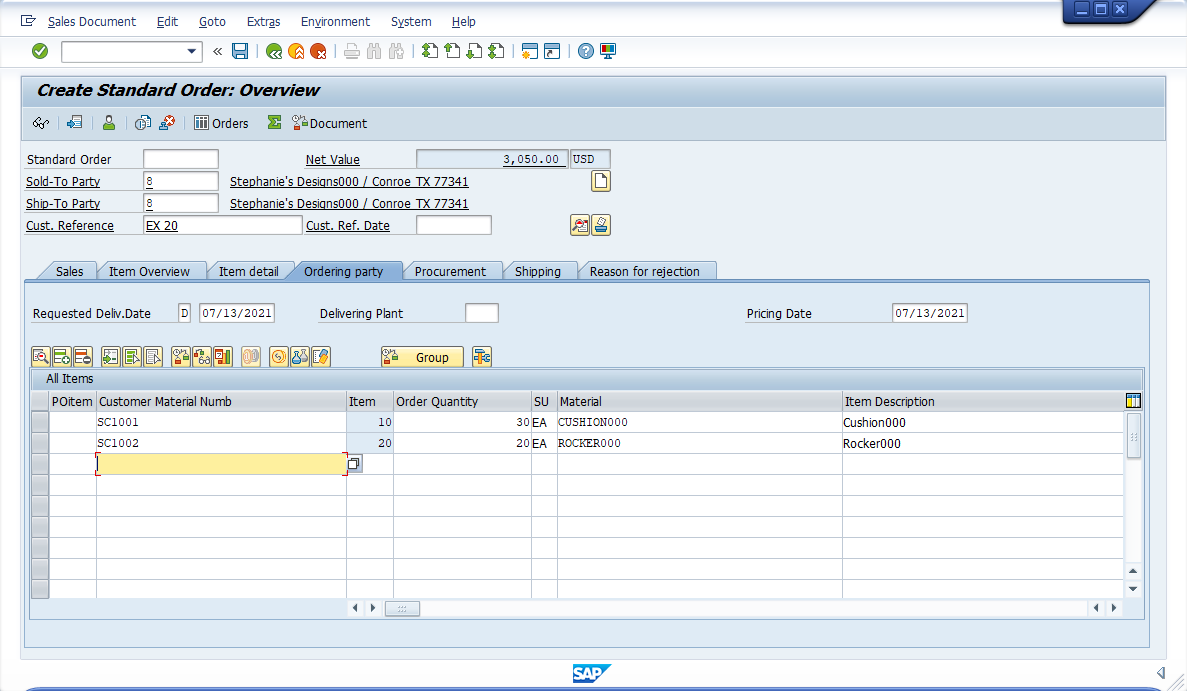Click the Standard Order input field

(181, 159)
